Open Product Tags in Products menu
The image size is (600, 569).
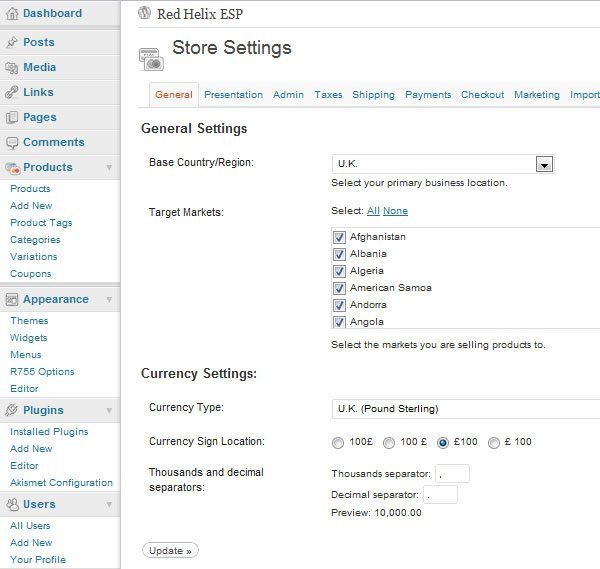point(41,223)
